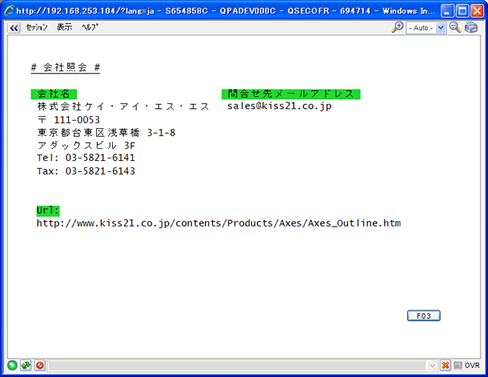Click the Url: green label

[48, 211]
